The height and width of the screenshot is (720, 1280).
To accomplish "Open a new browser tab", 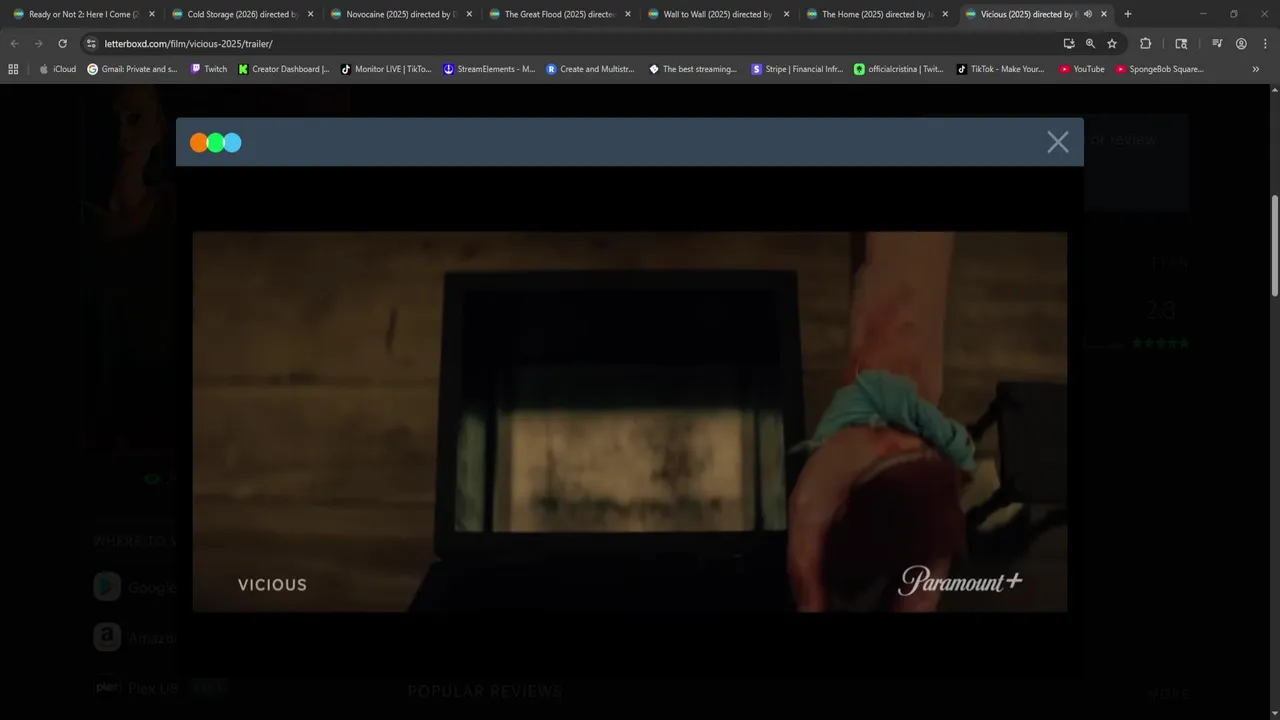I will coord(1128,14).
